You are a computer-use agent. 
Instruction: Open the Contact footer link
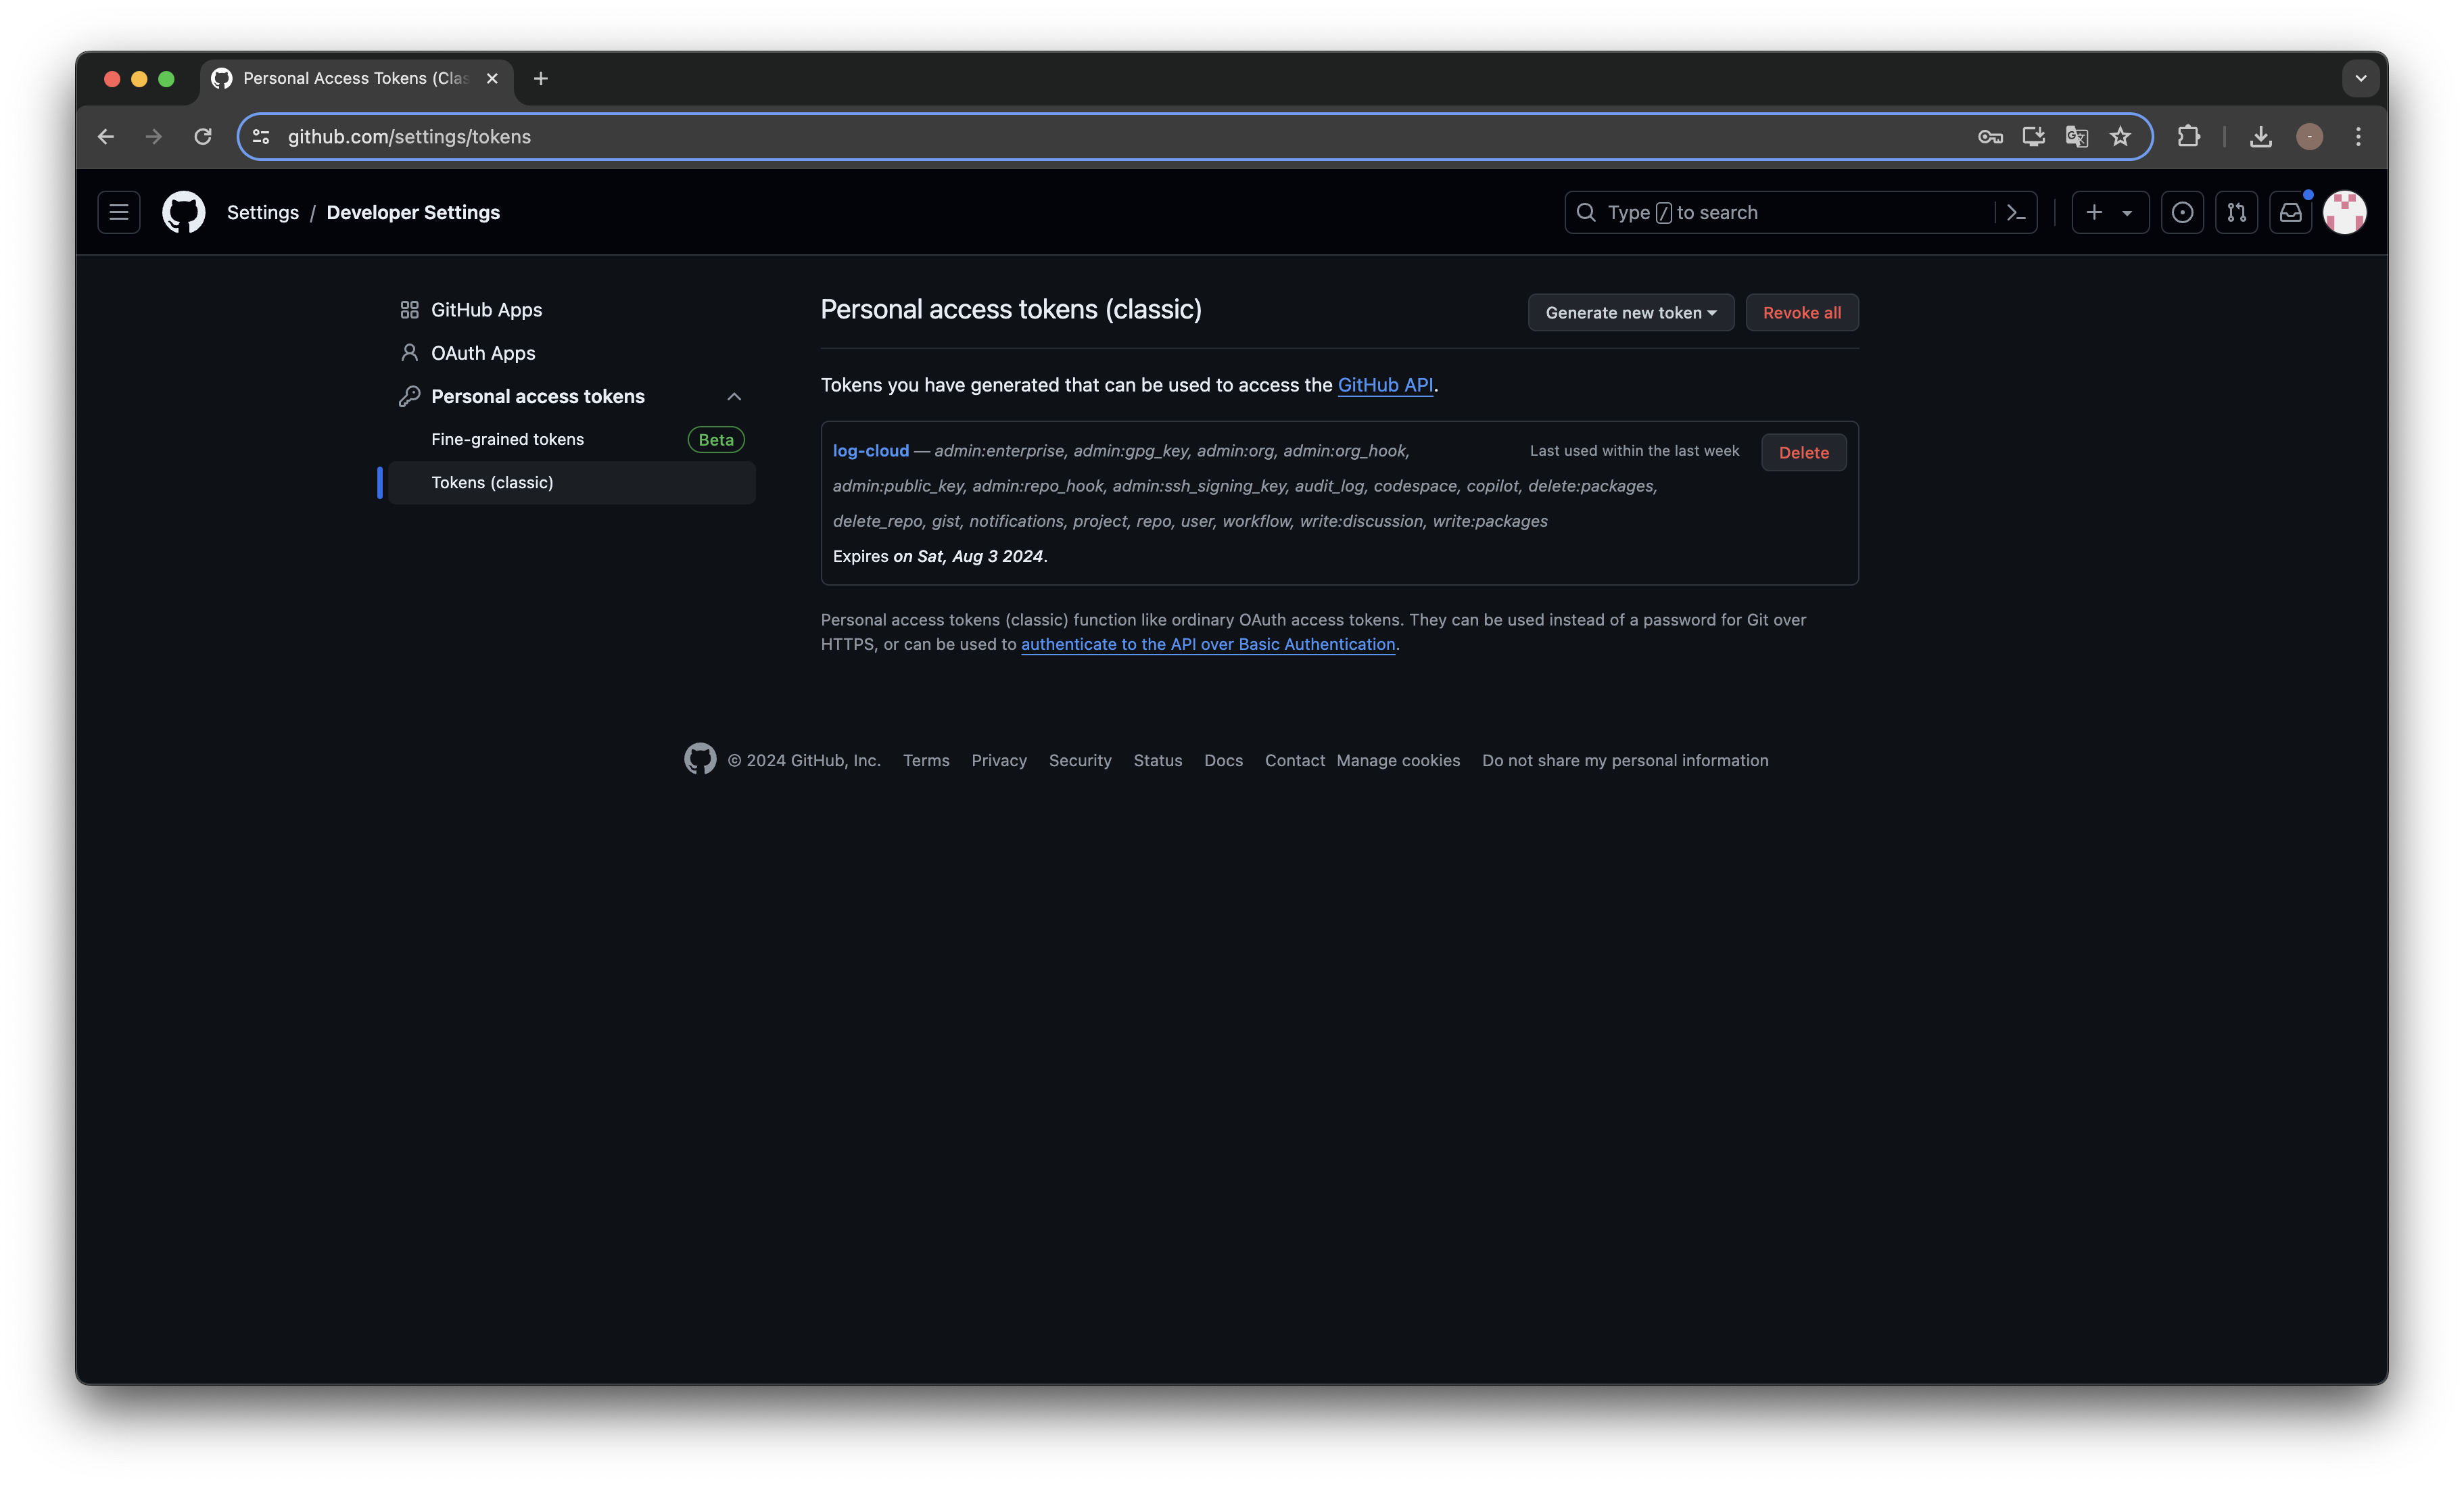pyautogui.click(x=1294, y=760)
